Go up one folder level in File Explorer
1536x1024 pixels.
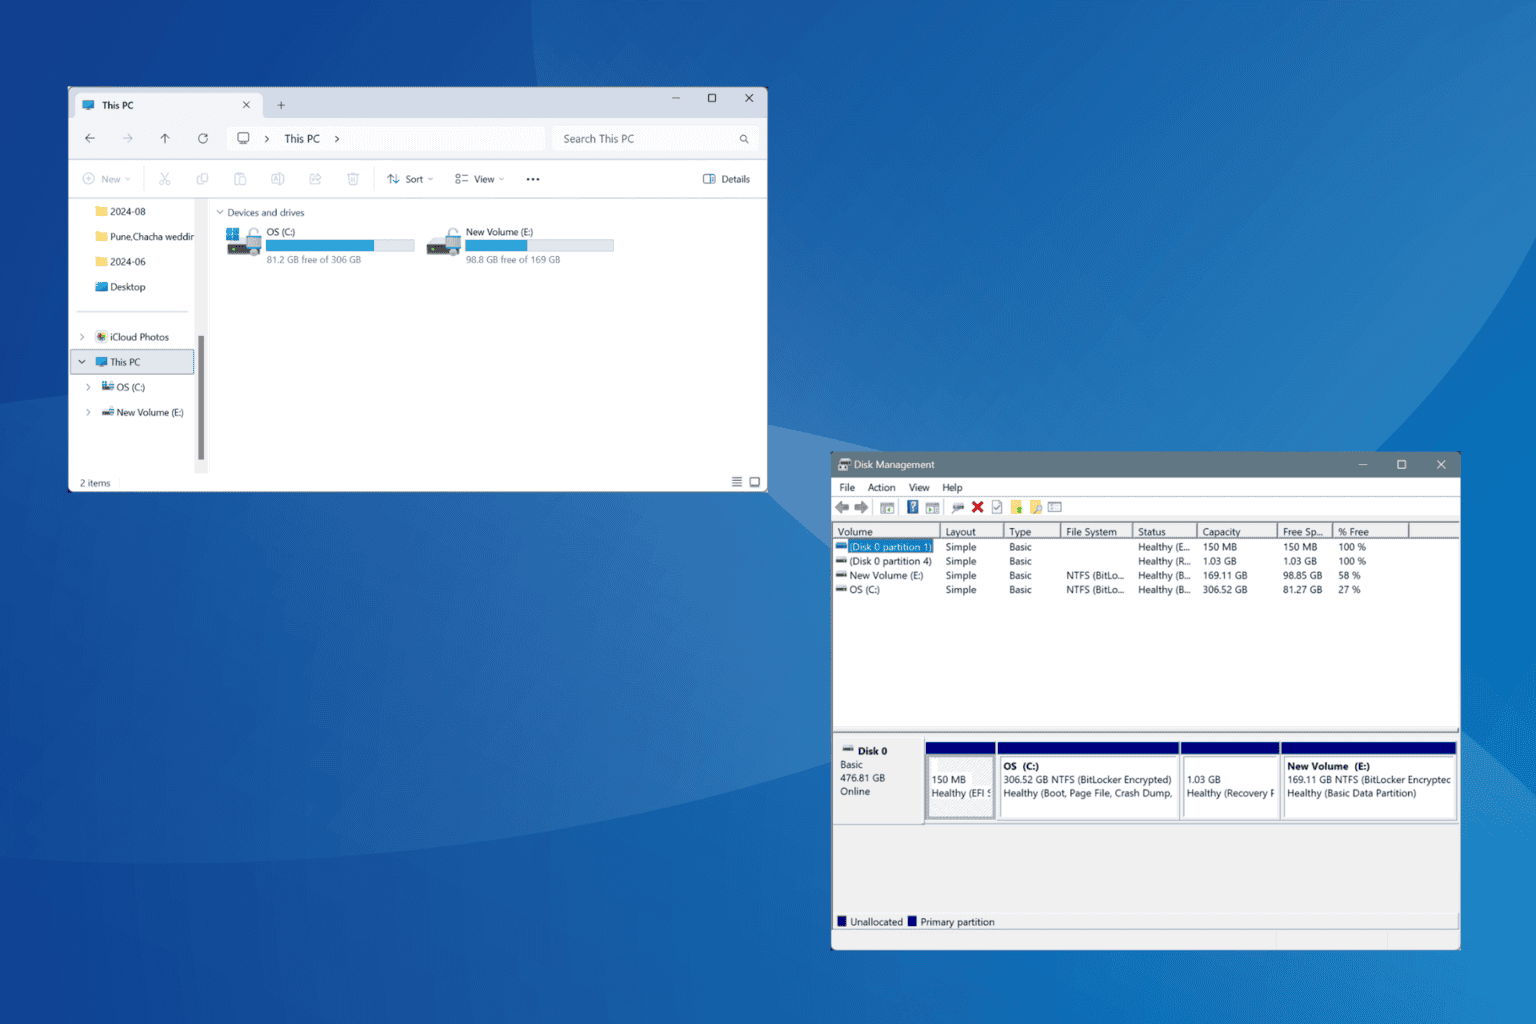click(x=165, y=138)
